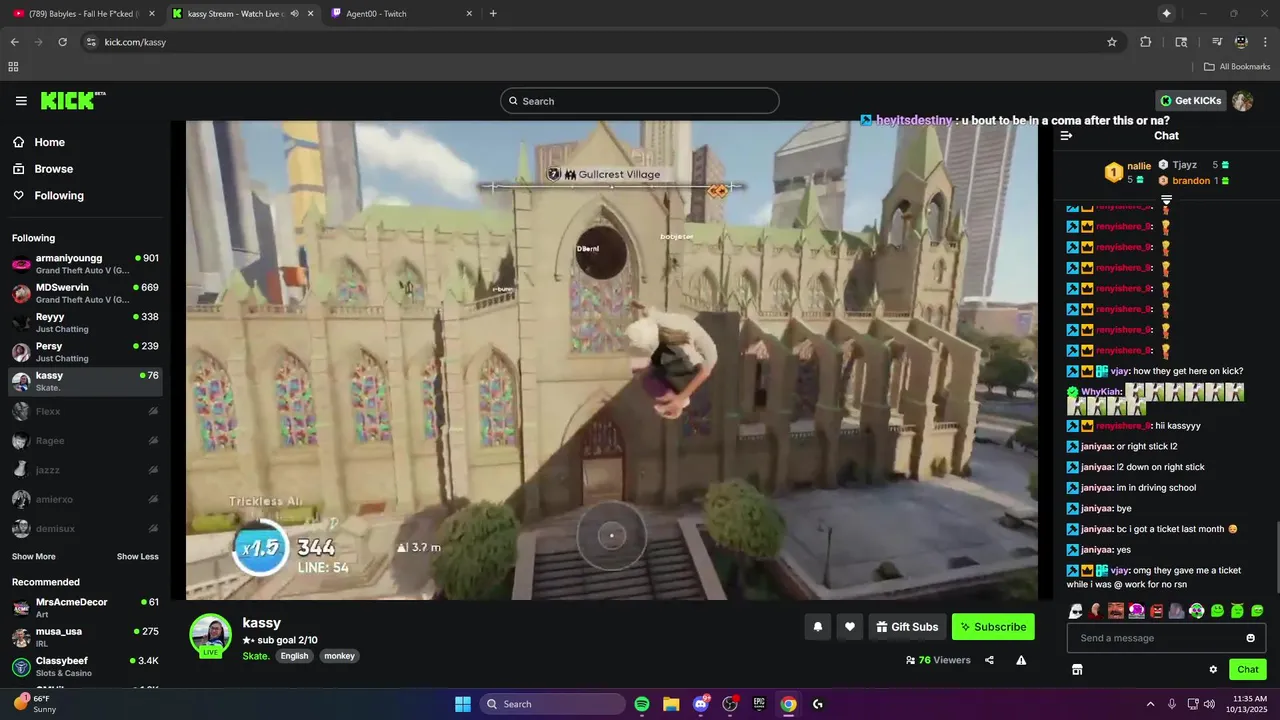Click the green Subscribe button
Screen dimensions: 1280x720
coord(993,627)
